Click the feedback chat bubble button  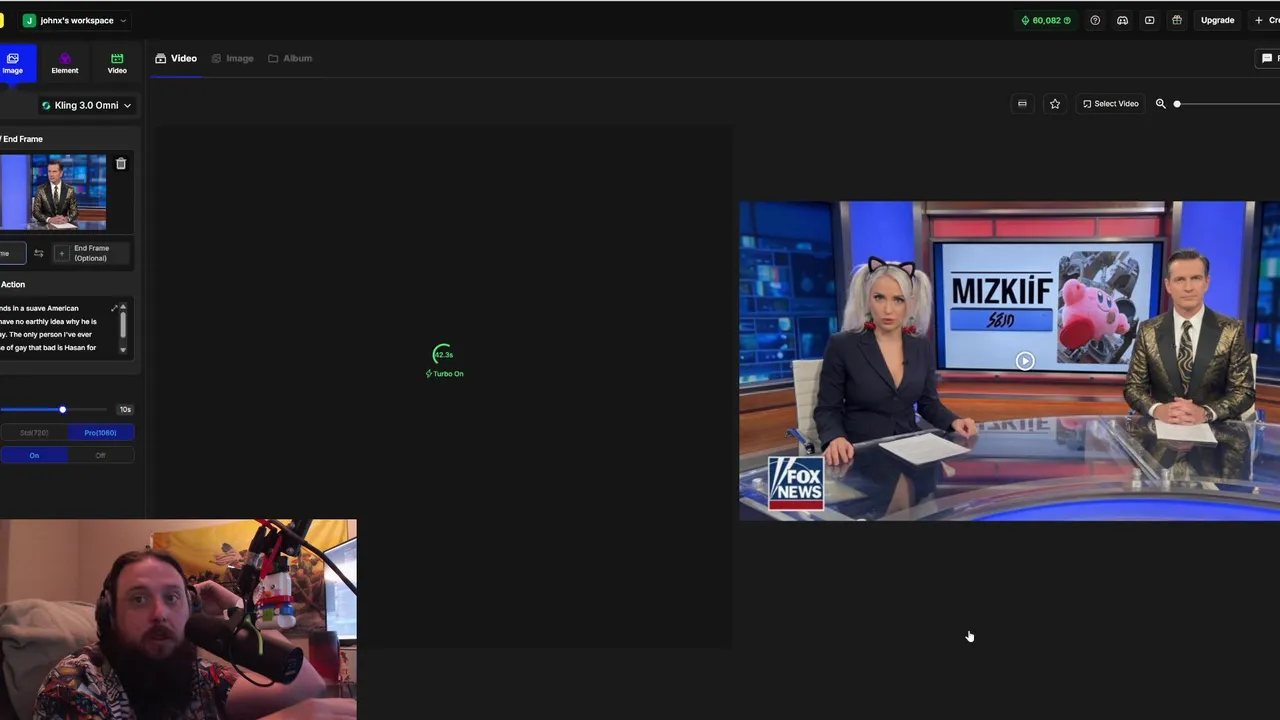[x=1268, y=58]
